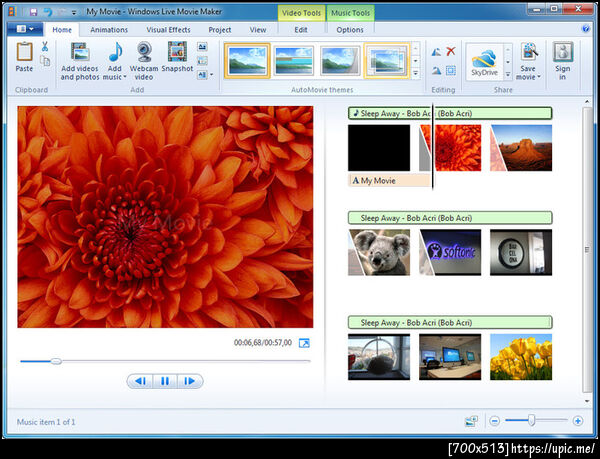Viewport: 600px width, 459px height.
Task: Rotate right using the Editing icon
Action: click(437, 70)
